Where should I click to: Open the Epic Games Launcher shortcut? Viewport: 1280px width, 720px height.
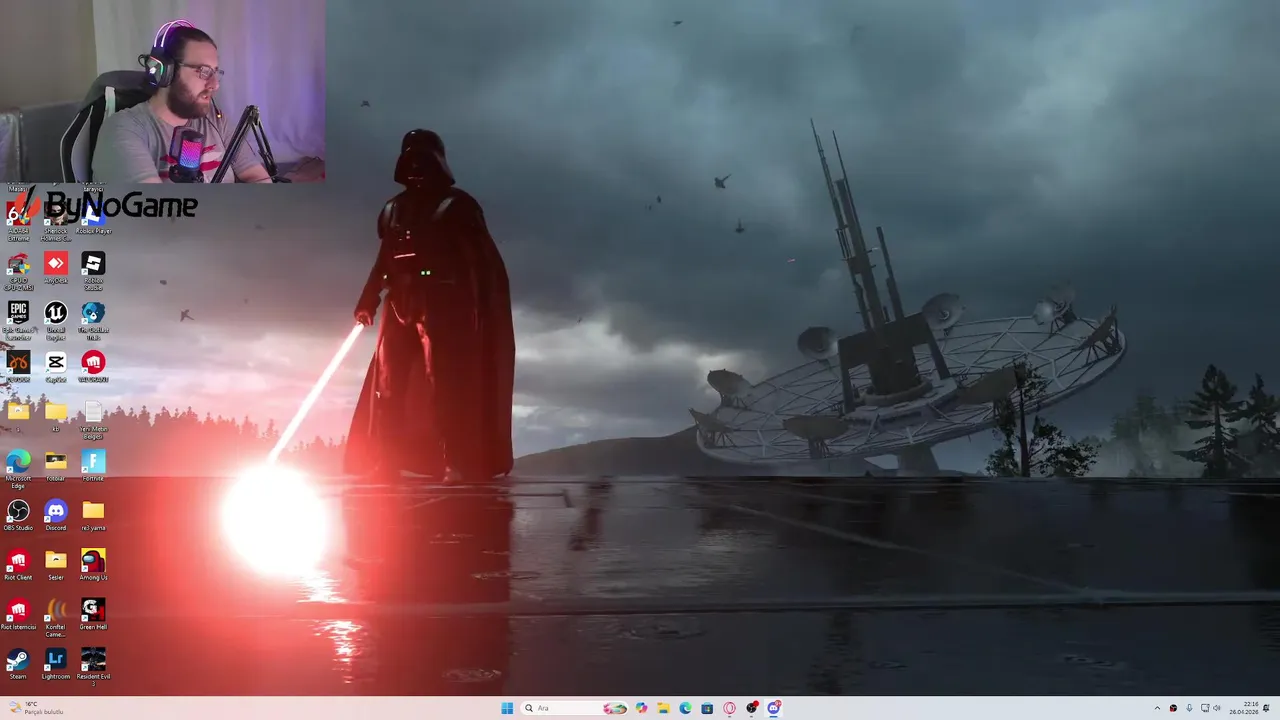click(18, 319)
